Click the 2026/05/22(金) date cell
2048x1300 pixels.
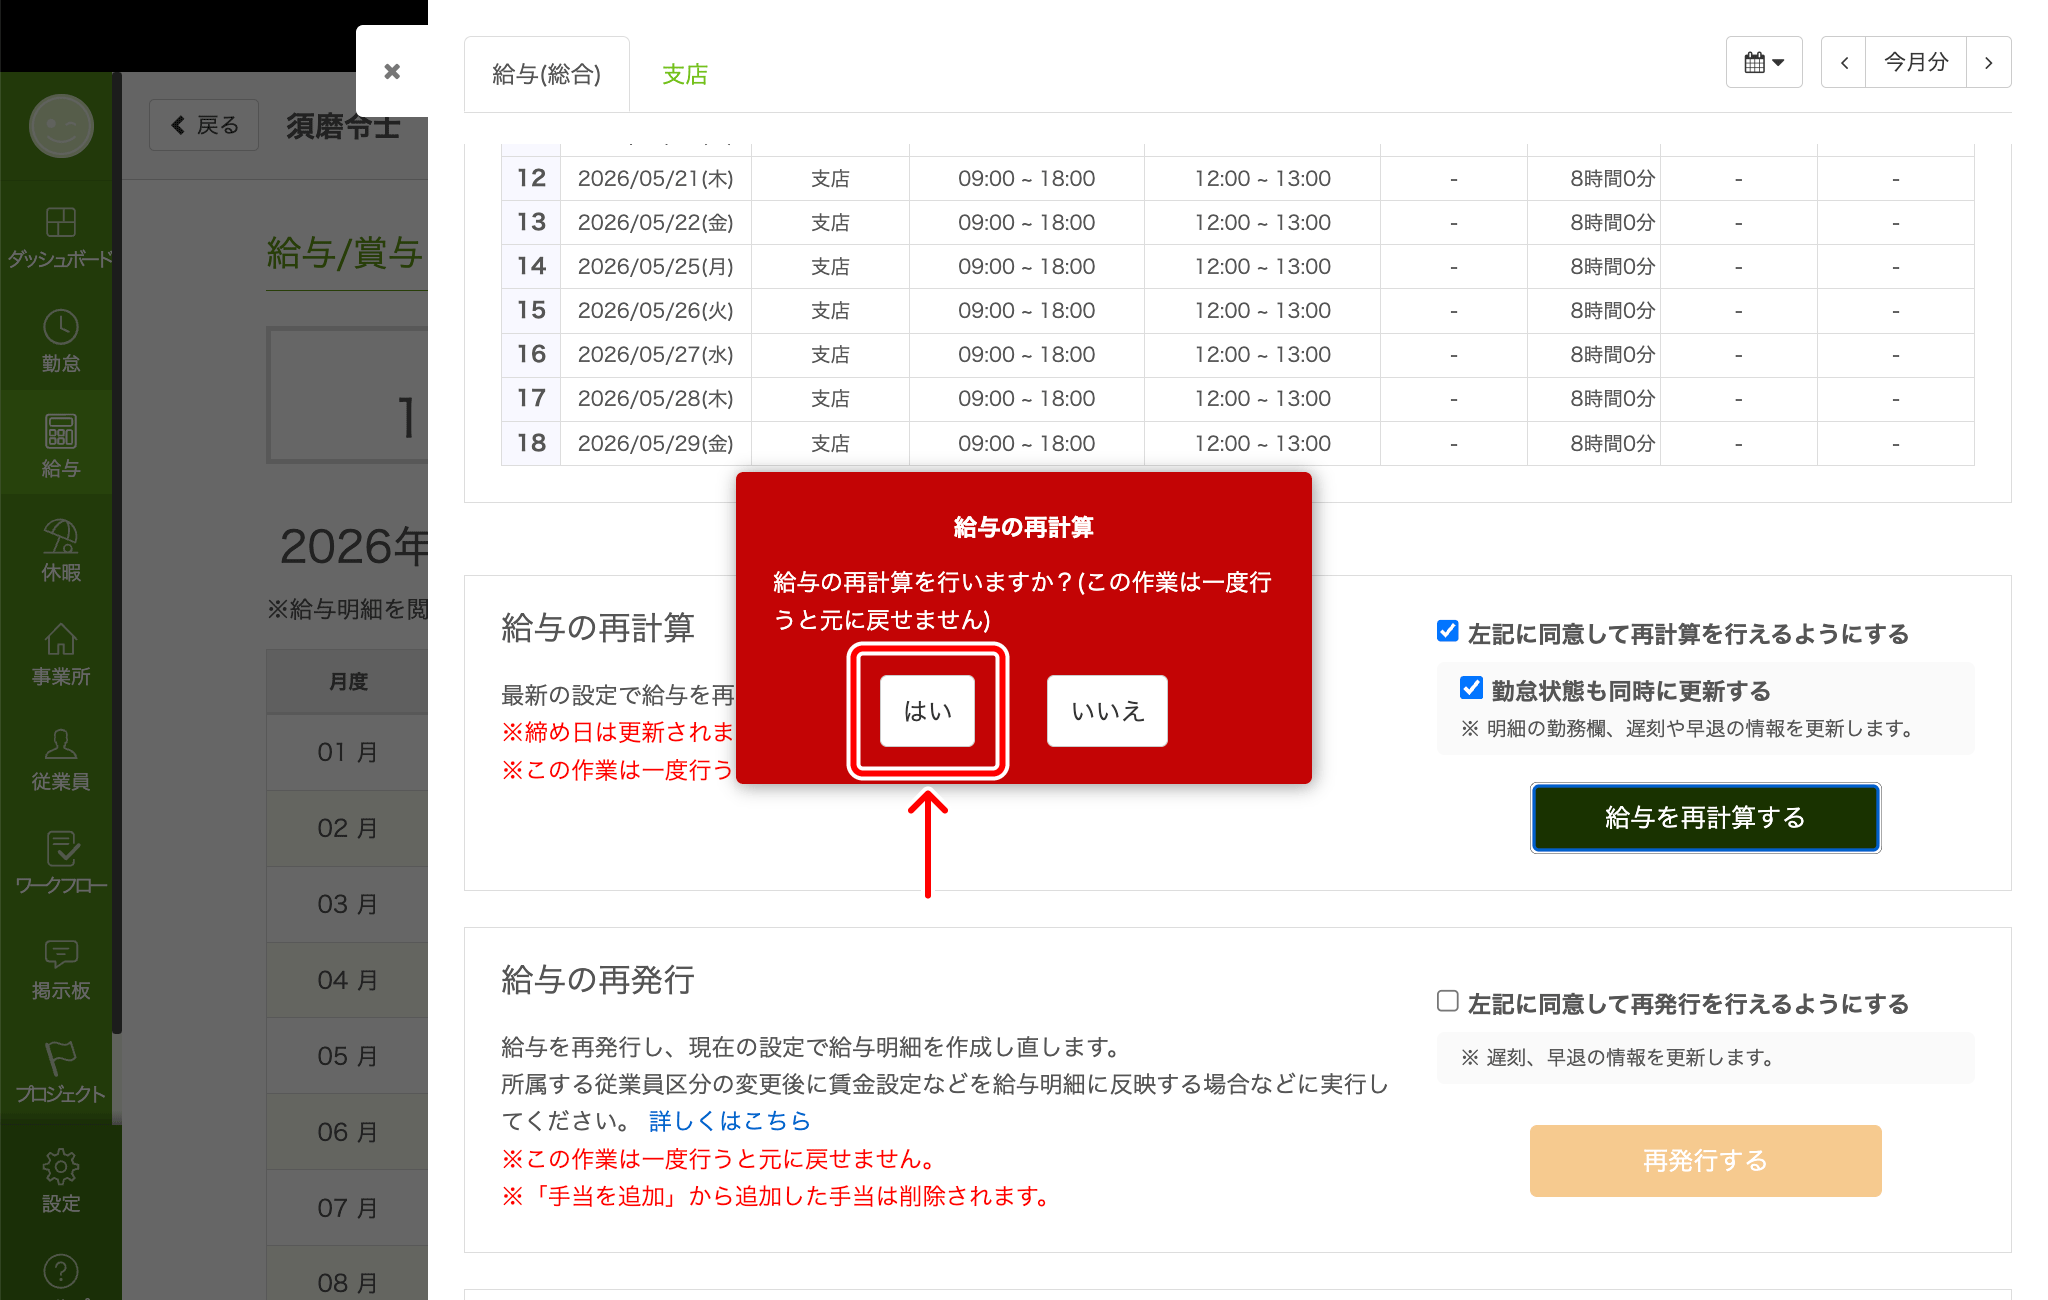(656, 222)
